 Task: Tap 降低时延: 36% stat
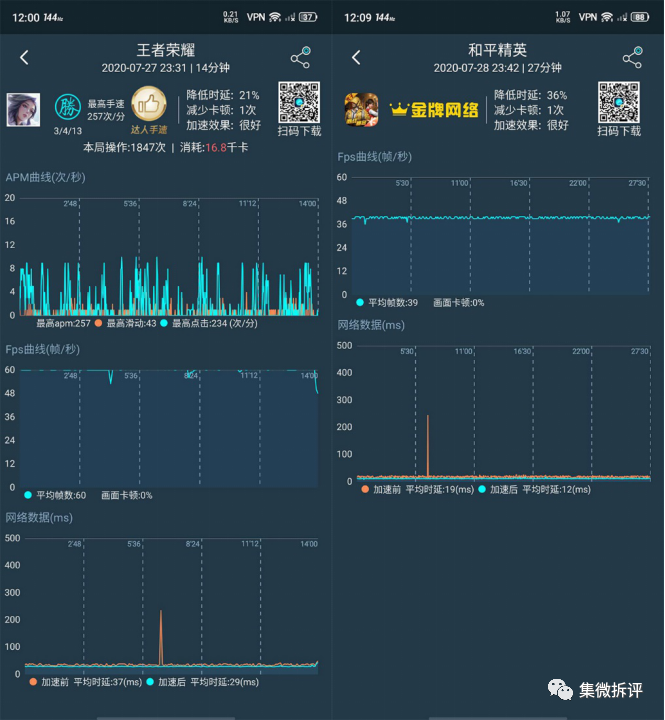(530, 96)
